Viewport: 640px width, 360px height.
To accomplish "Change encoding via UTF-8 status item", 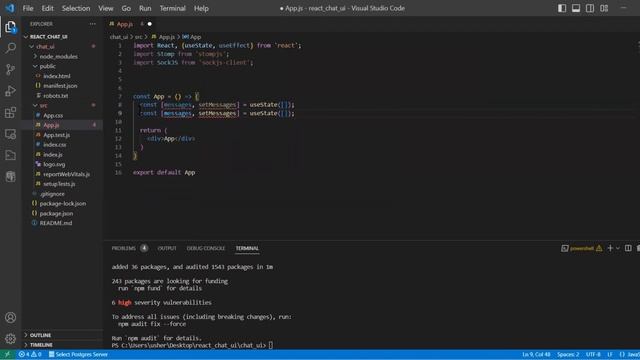I will click(x=593, y=354).
